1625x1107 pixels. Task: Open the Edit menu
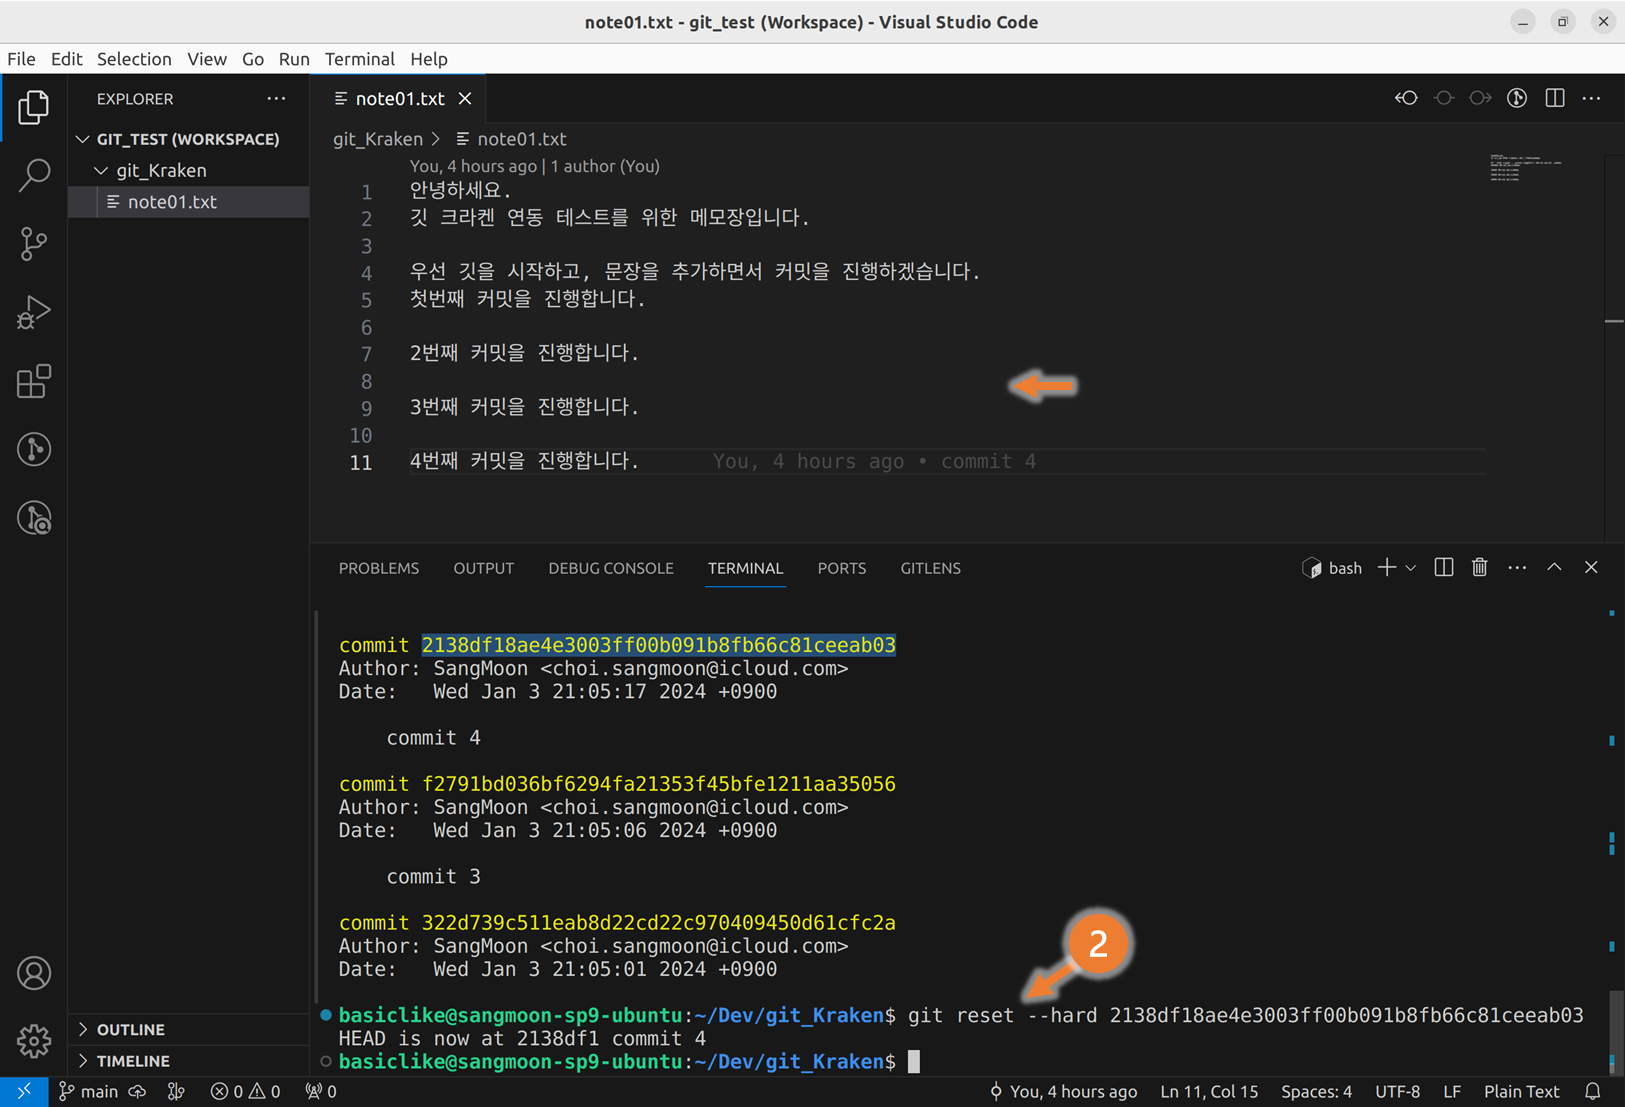(66, 59)
